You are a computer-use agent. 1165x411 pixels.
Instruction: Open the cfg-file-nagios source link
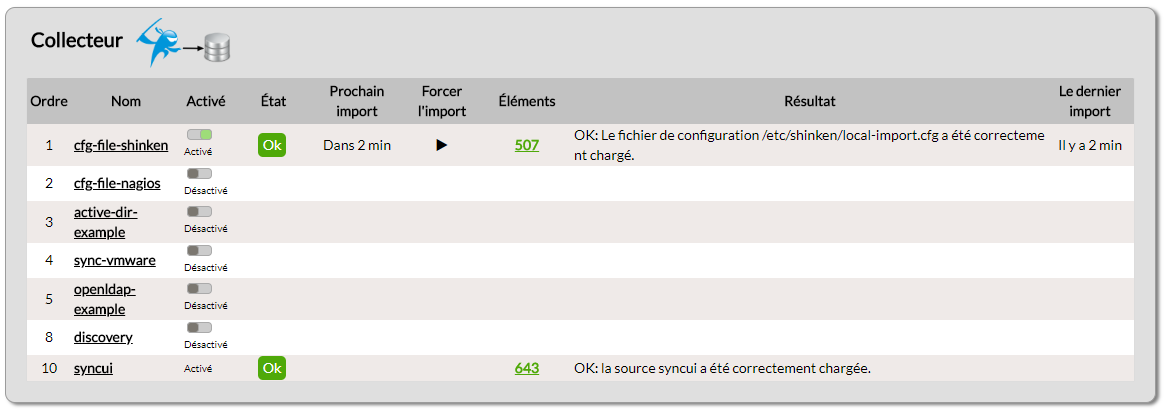tap(117, 183)
